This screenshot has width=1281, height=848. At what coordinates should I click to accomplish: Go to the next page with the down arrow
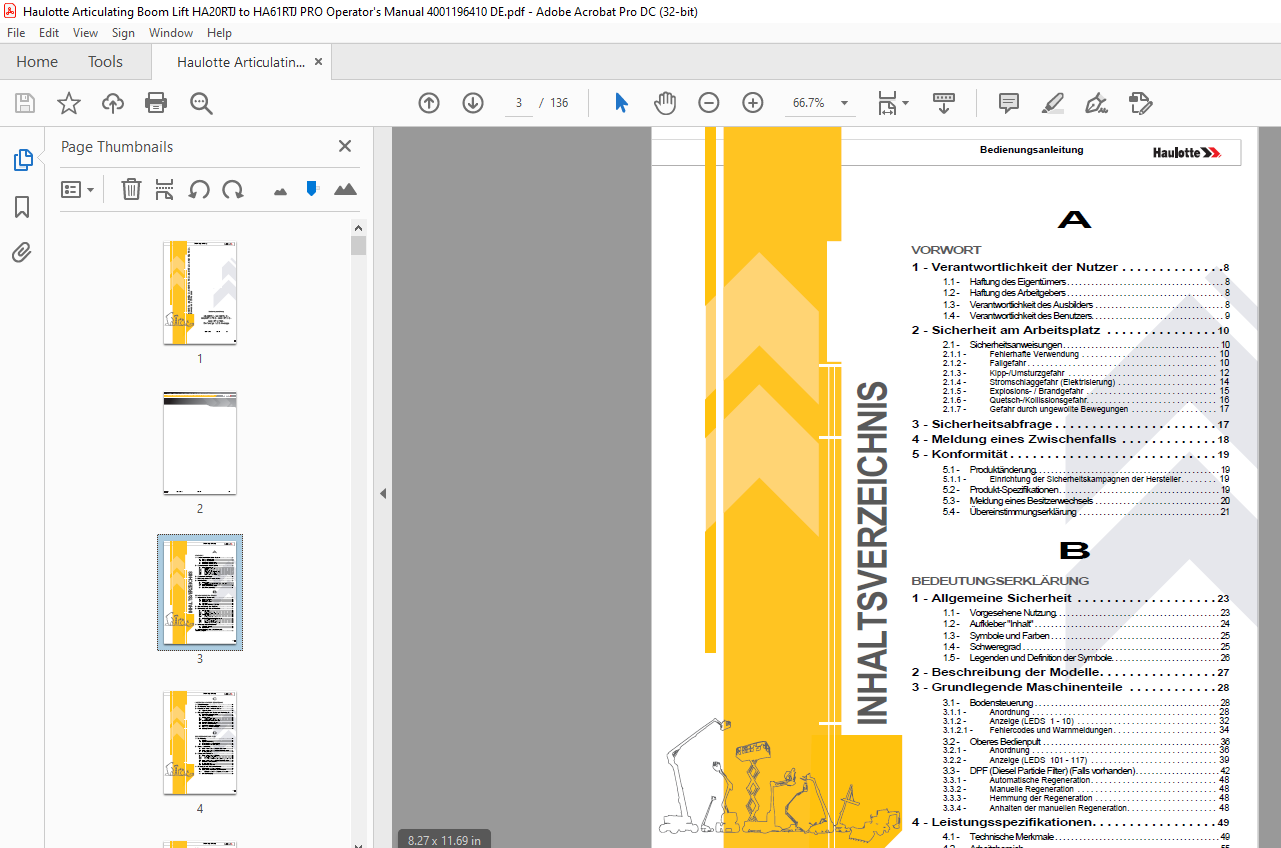click(x=473, y=103)
